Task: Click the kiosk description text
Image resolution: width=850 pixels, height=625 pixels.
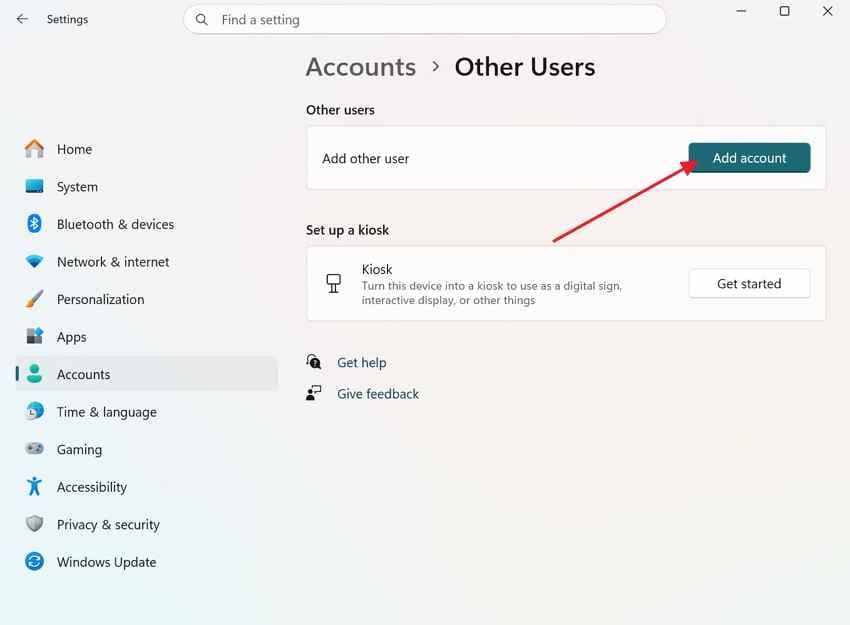Action: [x=492, y=293]
